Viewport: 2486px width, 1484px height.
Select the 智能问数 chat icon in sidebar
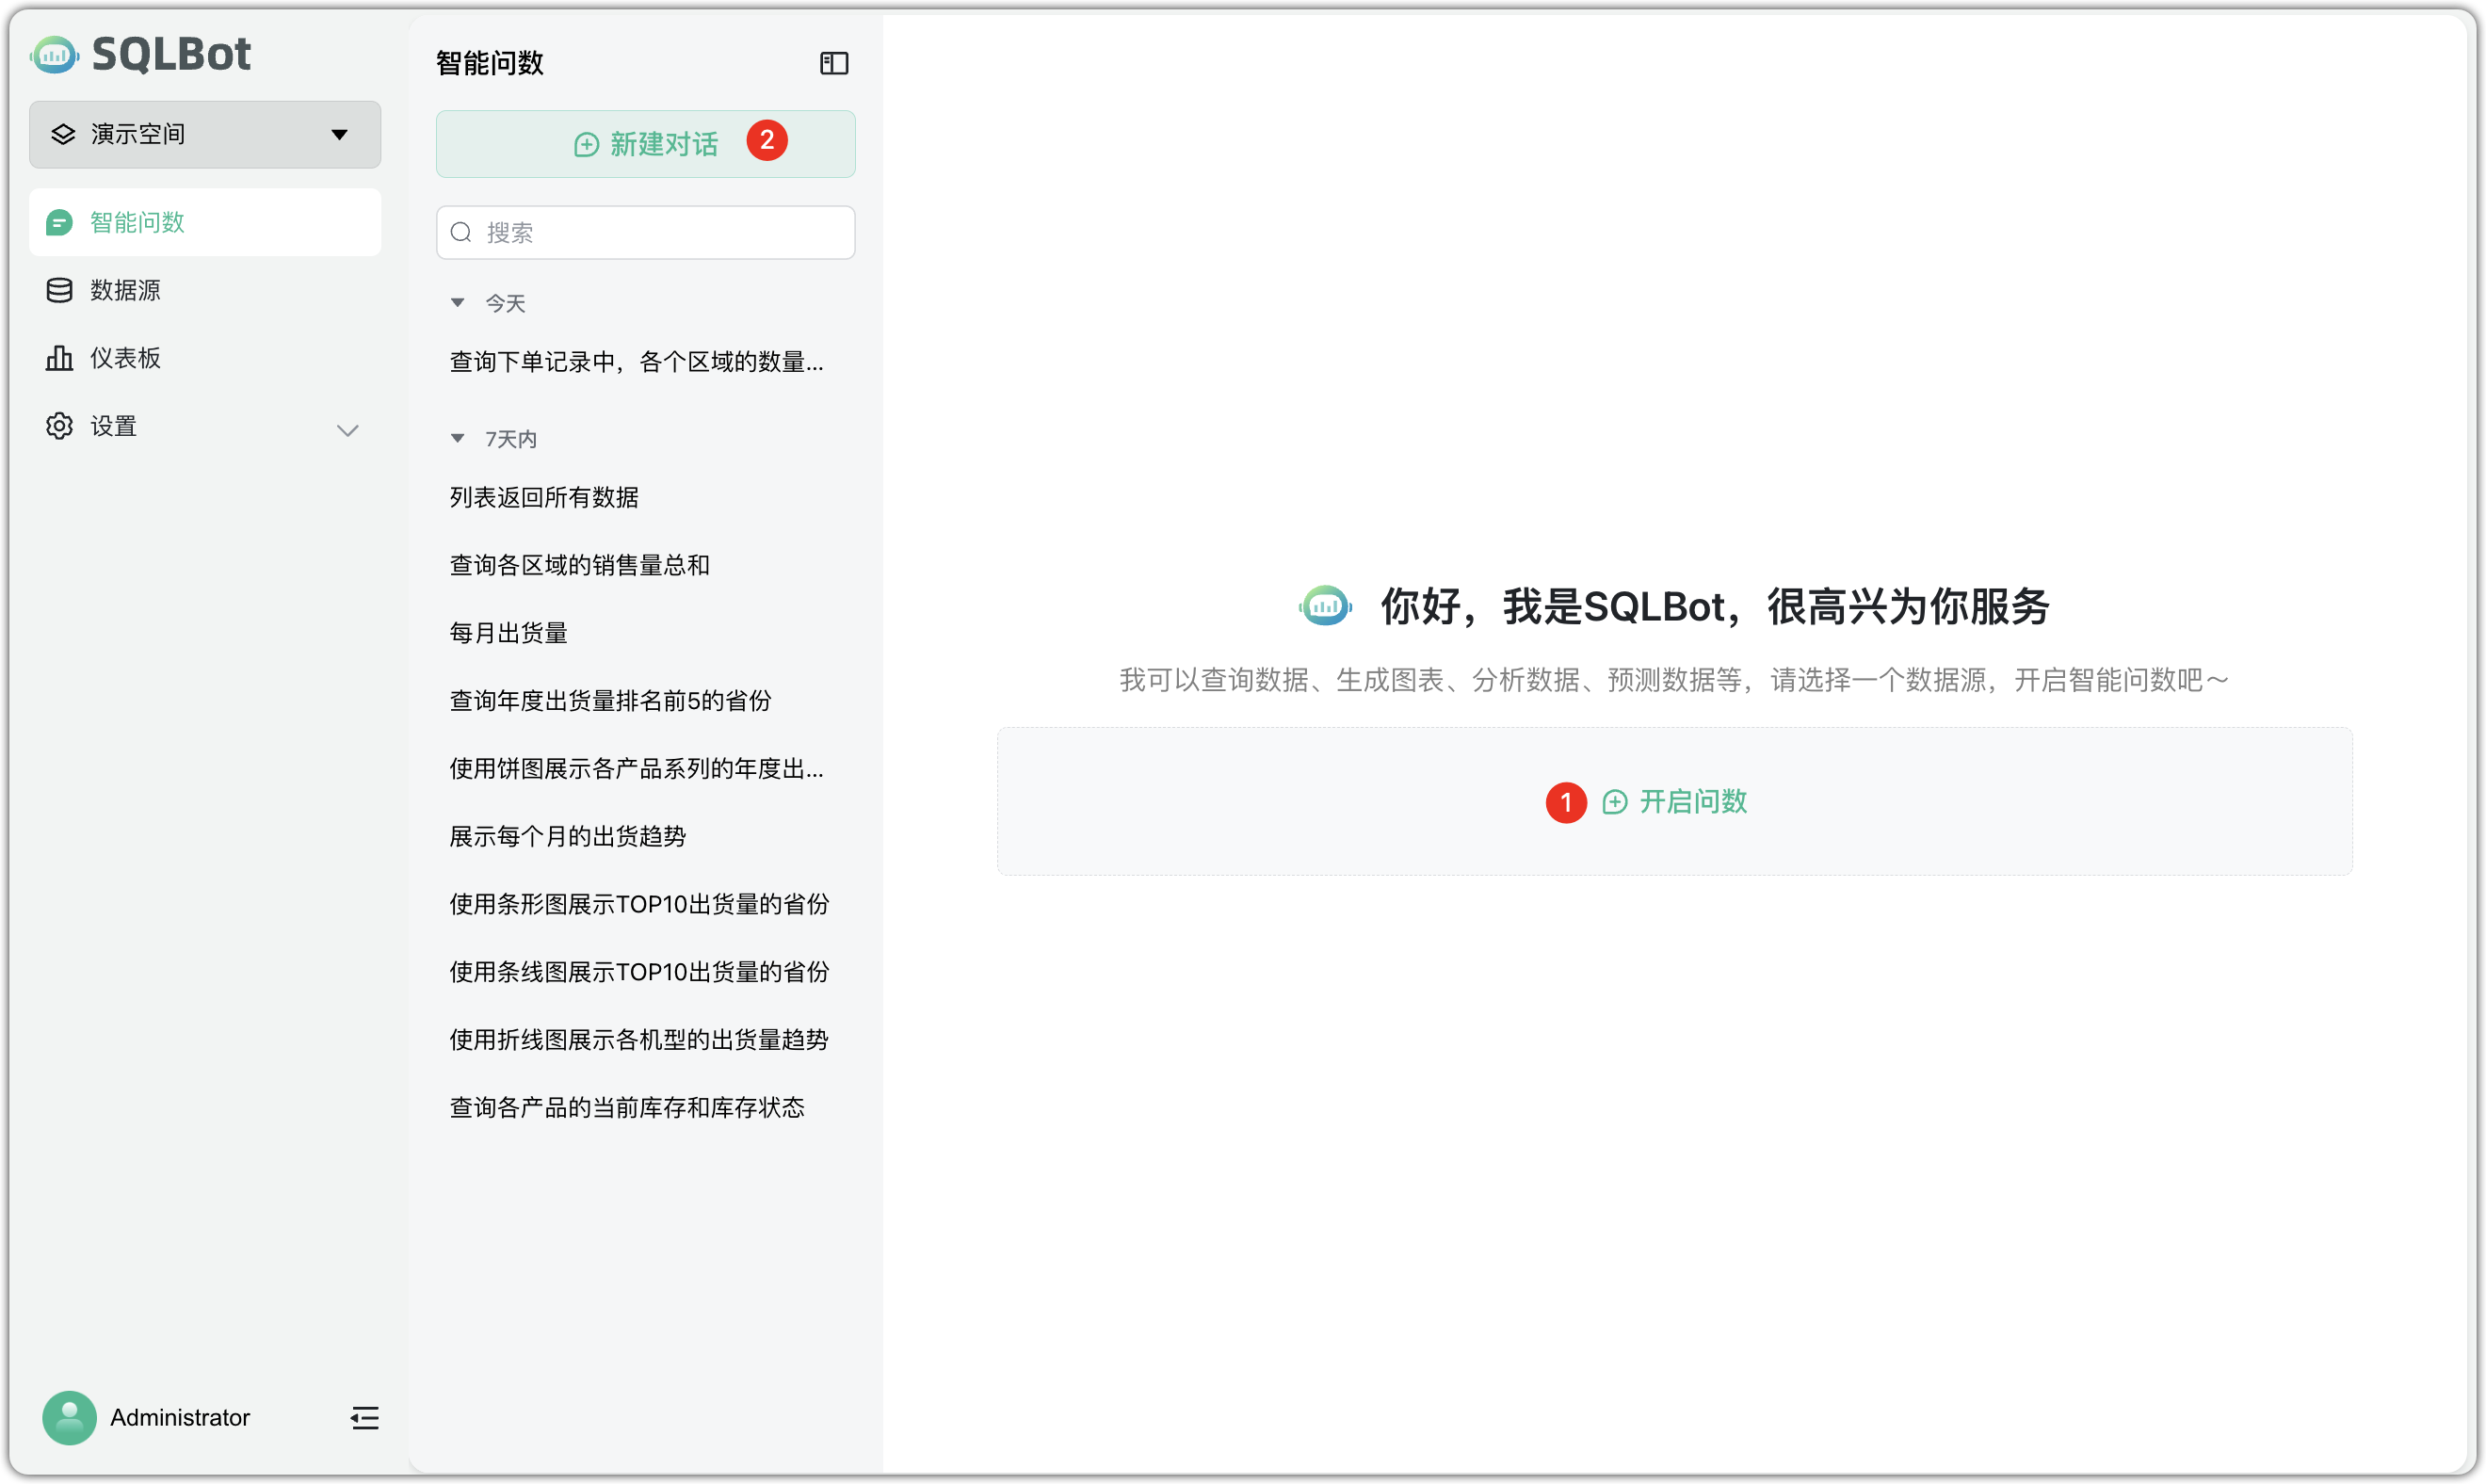60,222
